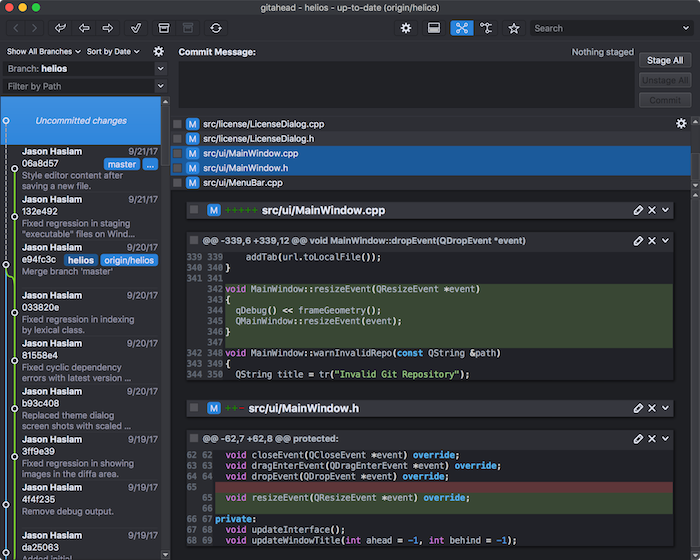Collapse the src/ui/MainWindow.h diff
The image size is (700, 560).
click(666, 408)
